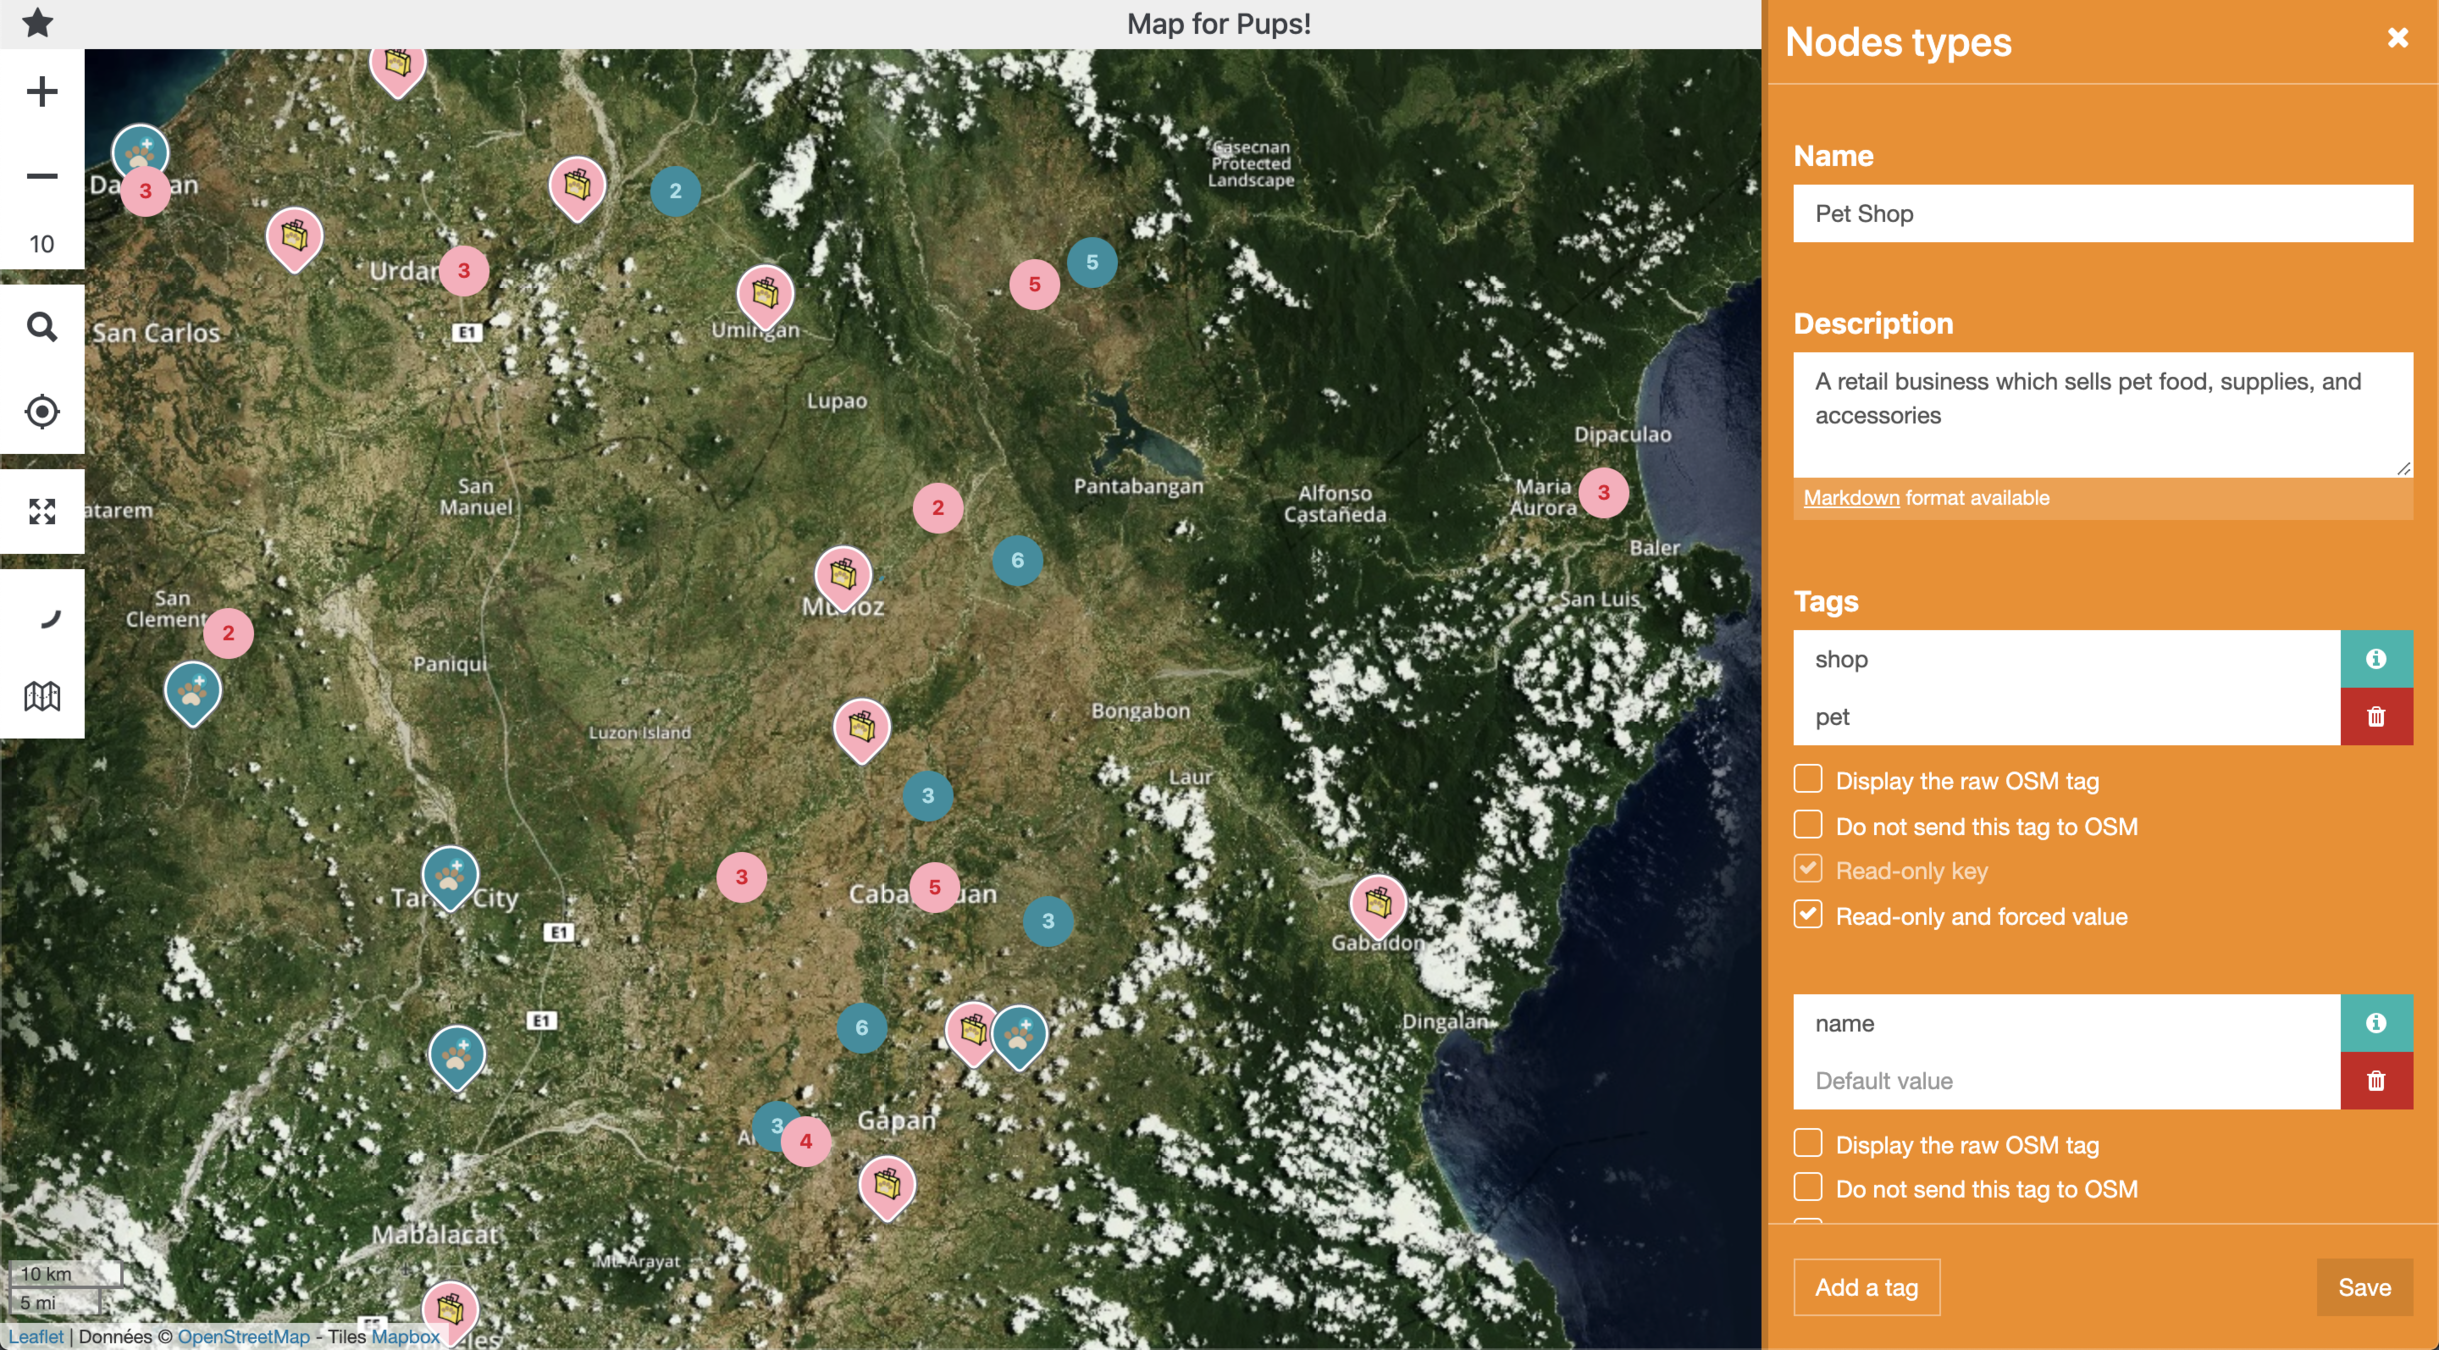Viewport: 2439px width, 1350px height.
Task: Click the zoom in plus button
Action: [42, 92]
